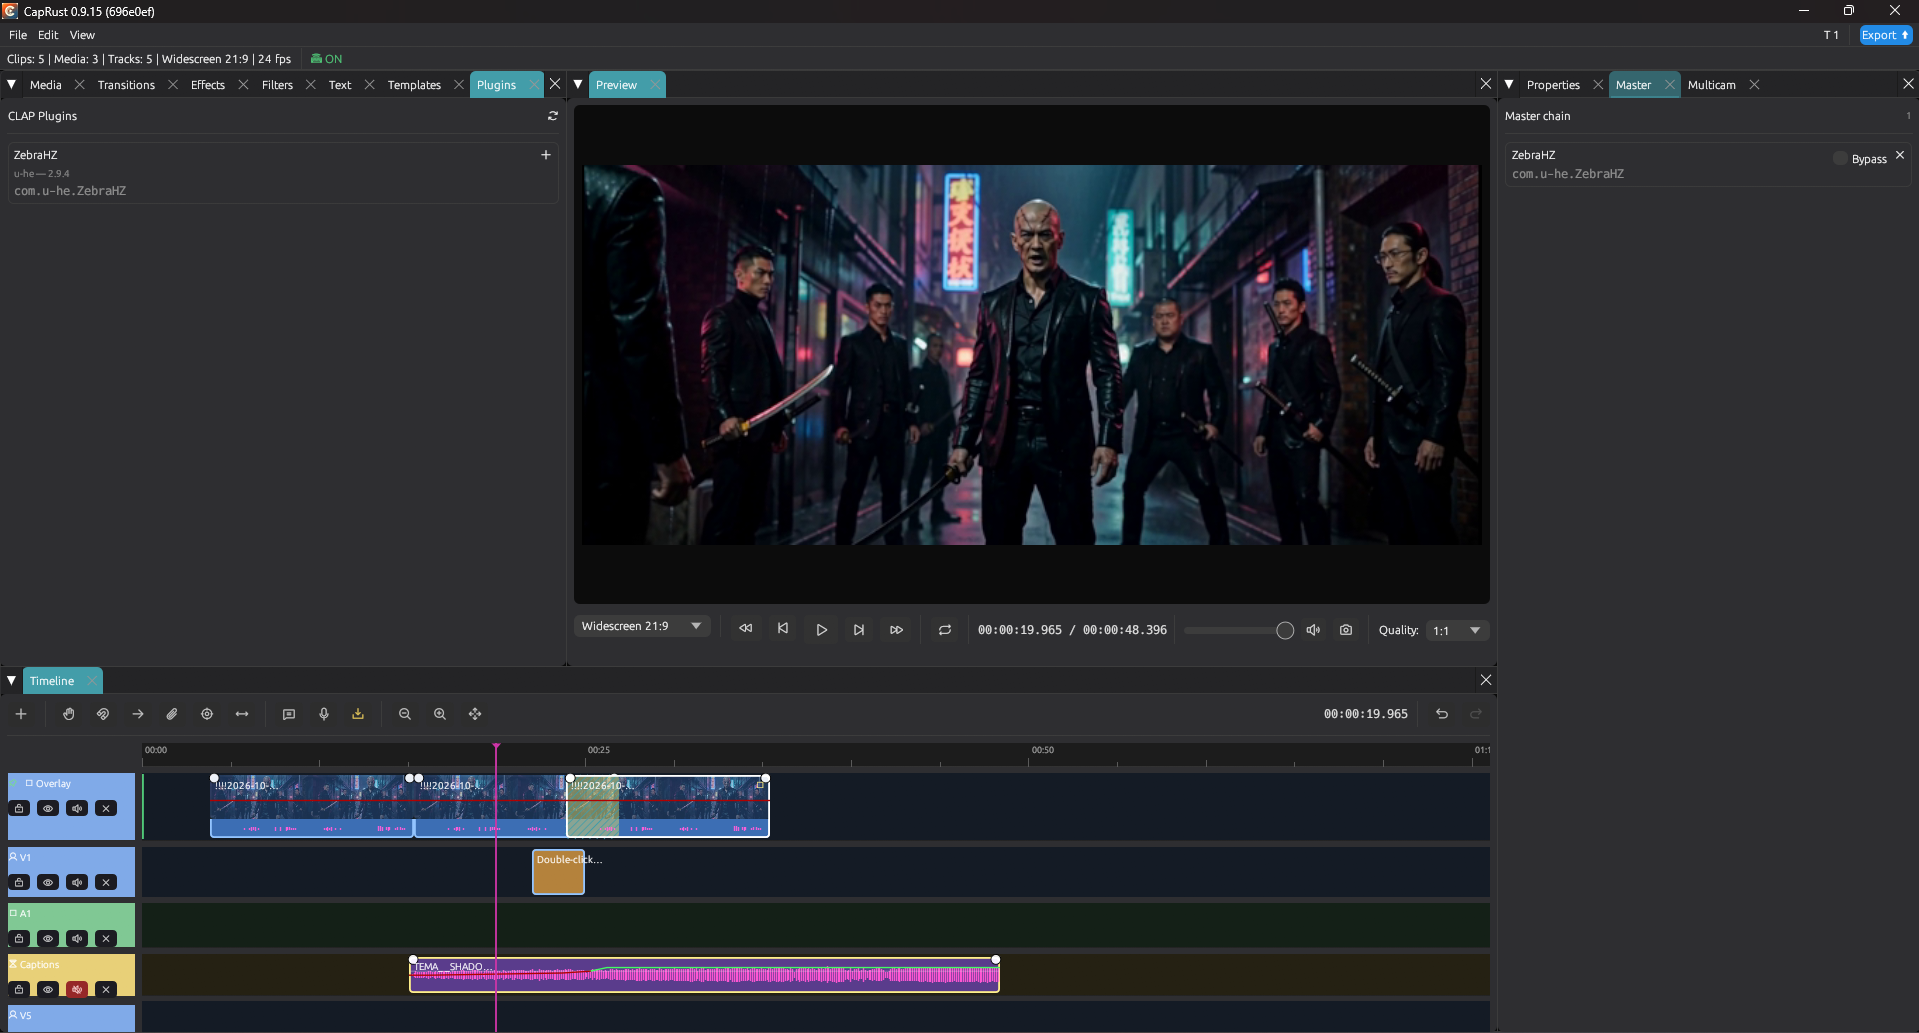Hide the Overlay track with eye icon
Image resolution: width=1919 pixels, height=1033 pixels.
(x=48, y=808)
